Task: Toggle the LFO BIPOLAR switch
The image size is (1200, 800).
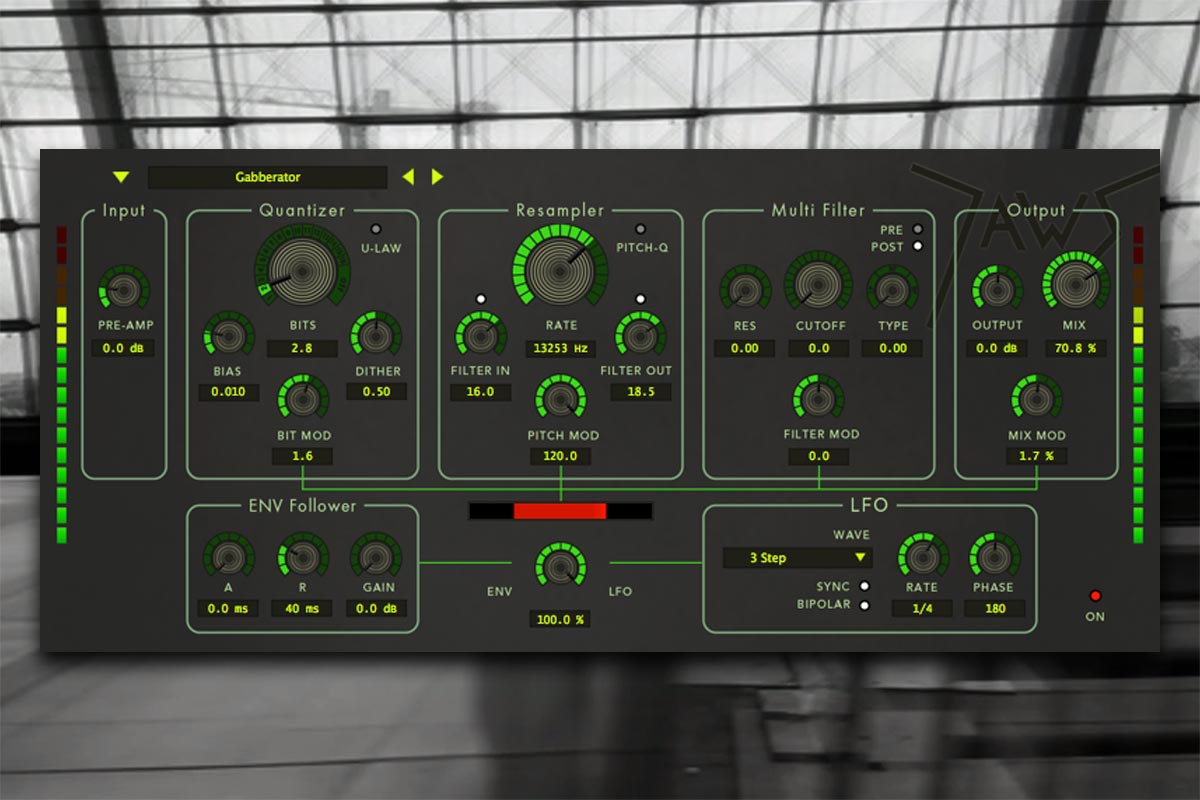Action: 864,605
